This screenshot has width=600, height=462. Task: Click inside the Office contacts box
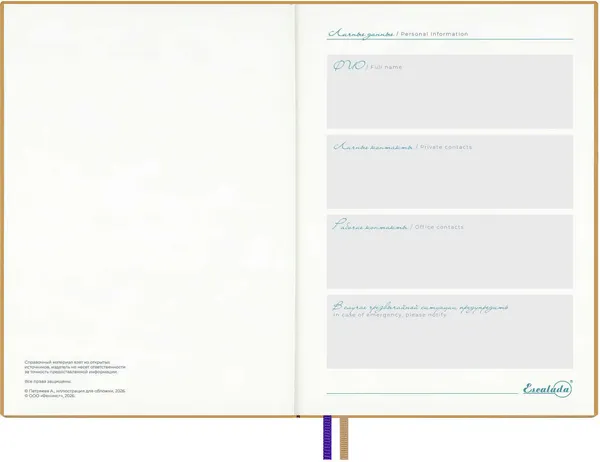pos(450,251)
